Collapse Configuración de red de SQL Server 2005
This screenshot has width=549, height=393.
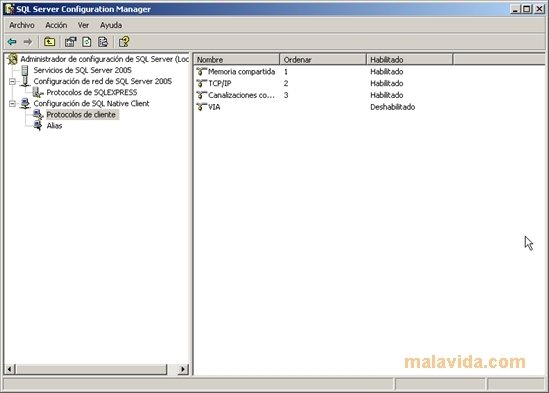pos(12,82)
